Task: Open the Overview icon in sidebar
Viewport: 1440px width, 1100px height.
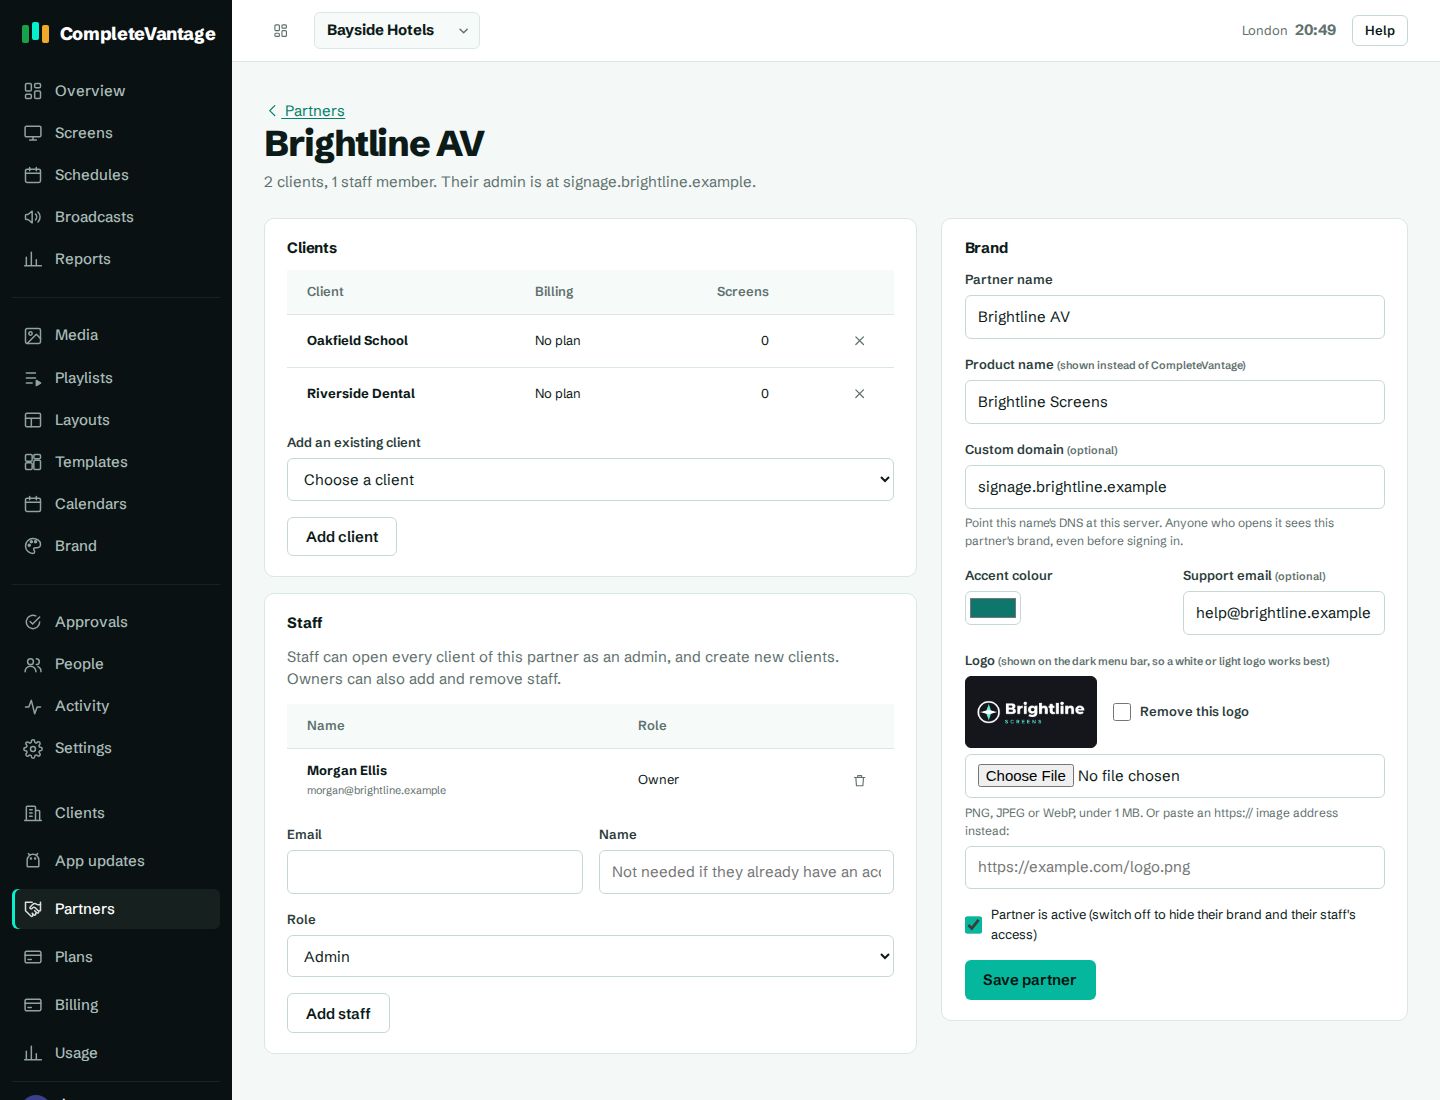Action: click(x=33, y=91)
